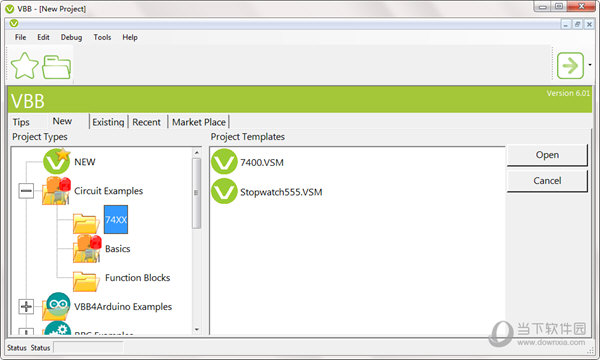Click the star New Project toolbar icon

(25, 66)
